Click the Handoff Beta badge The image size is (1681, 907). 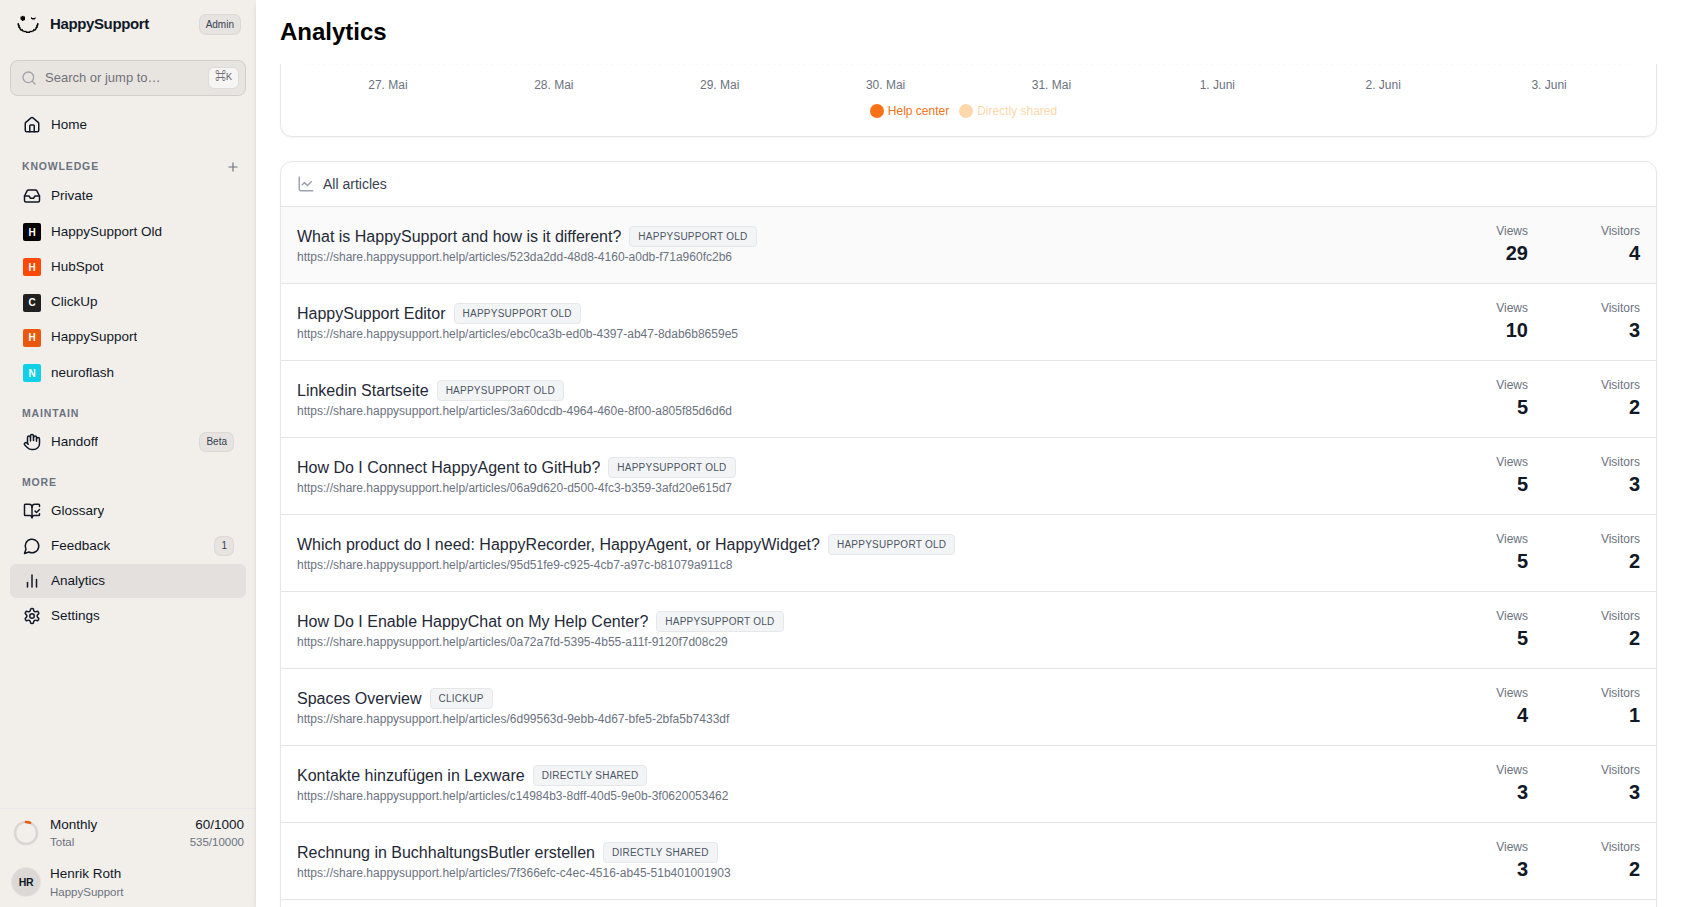pyautogui.click(x=217, y=442)
